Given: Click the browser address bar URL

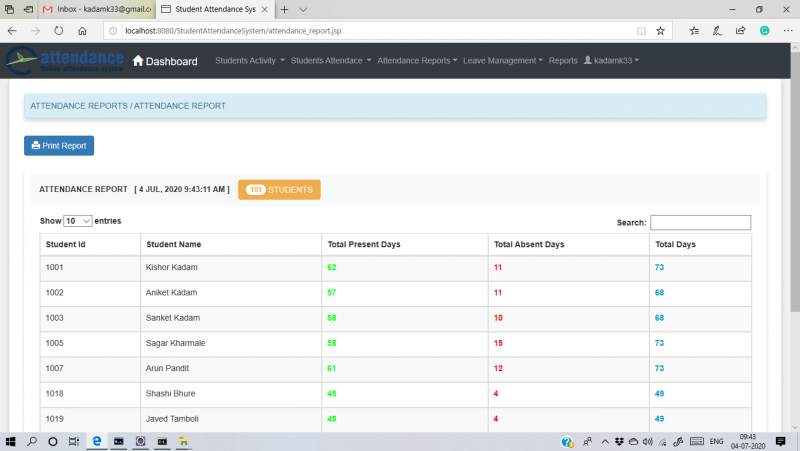Looking at the screenshot, I should click(233, 31).
